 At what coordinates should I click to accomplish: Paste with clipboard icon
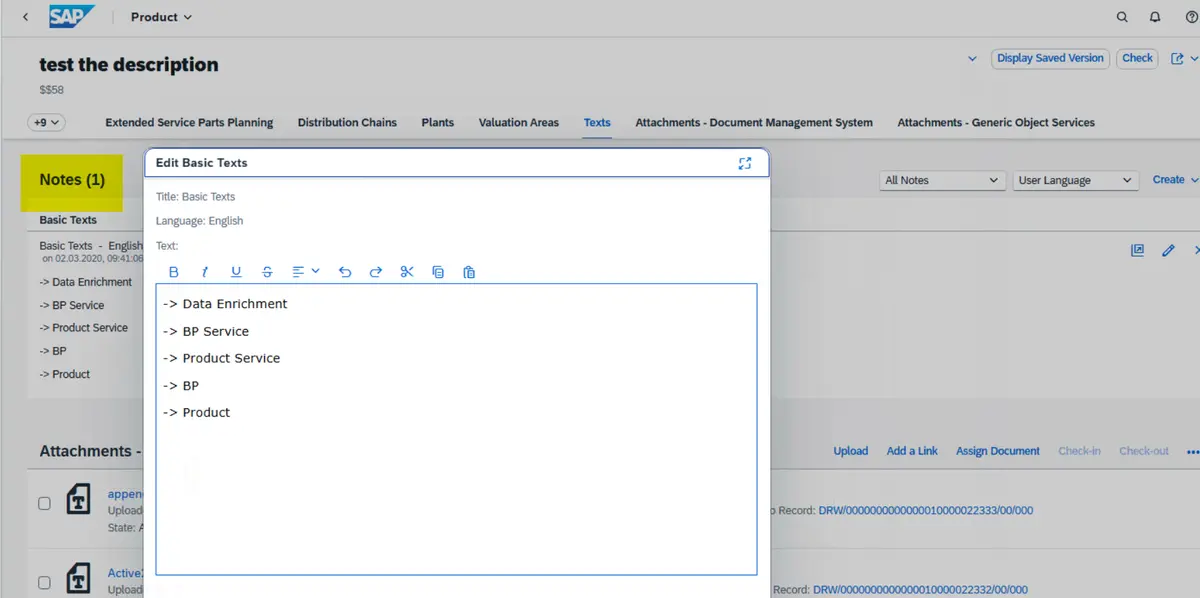point(469,271)
